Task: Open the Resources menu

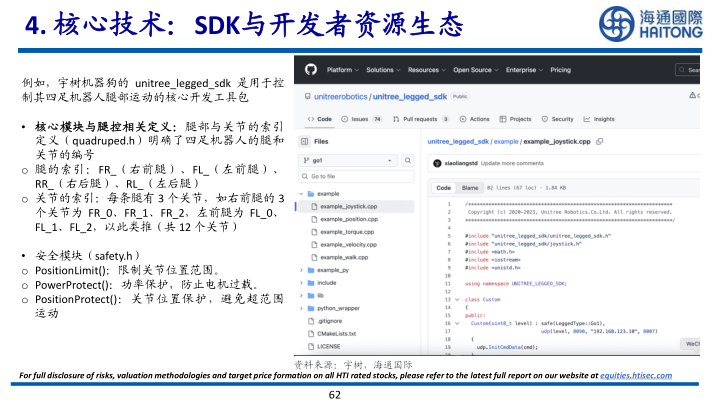Action: (427, 70)
